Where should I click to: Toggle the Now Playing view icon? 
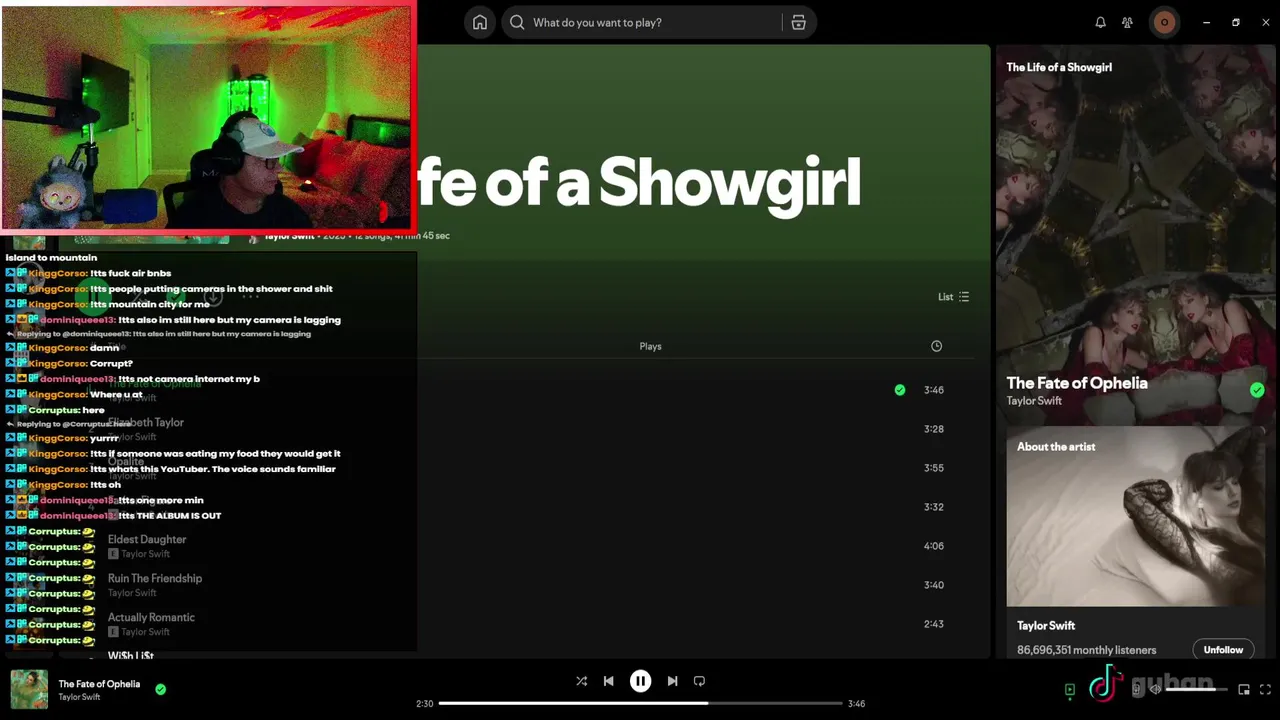pyautogui.click(x=1070, y=689)
